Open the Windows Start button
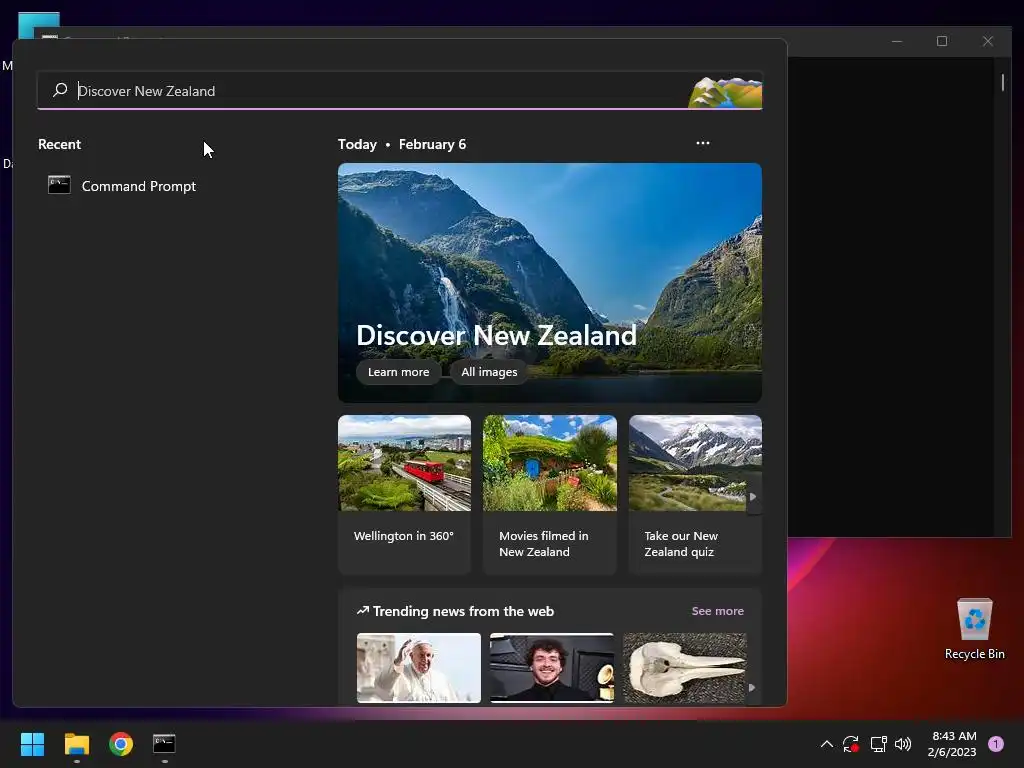This screenshot has width=1024, height=768. coord(32,744)
